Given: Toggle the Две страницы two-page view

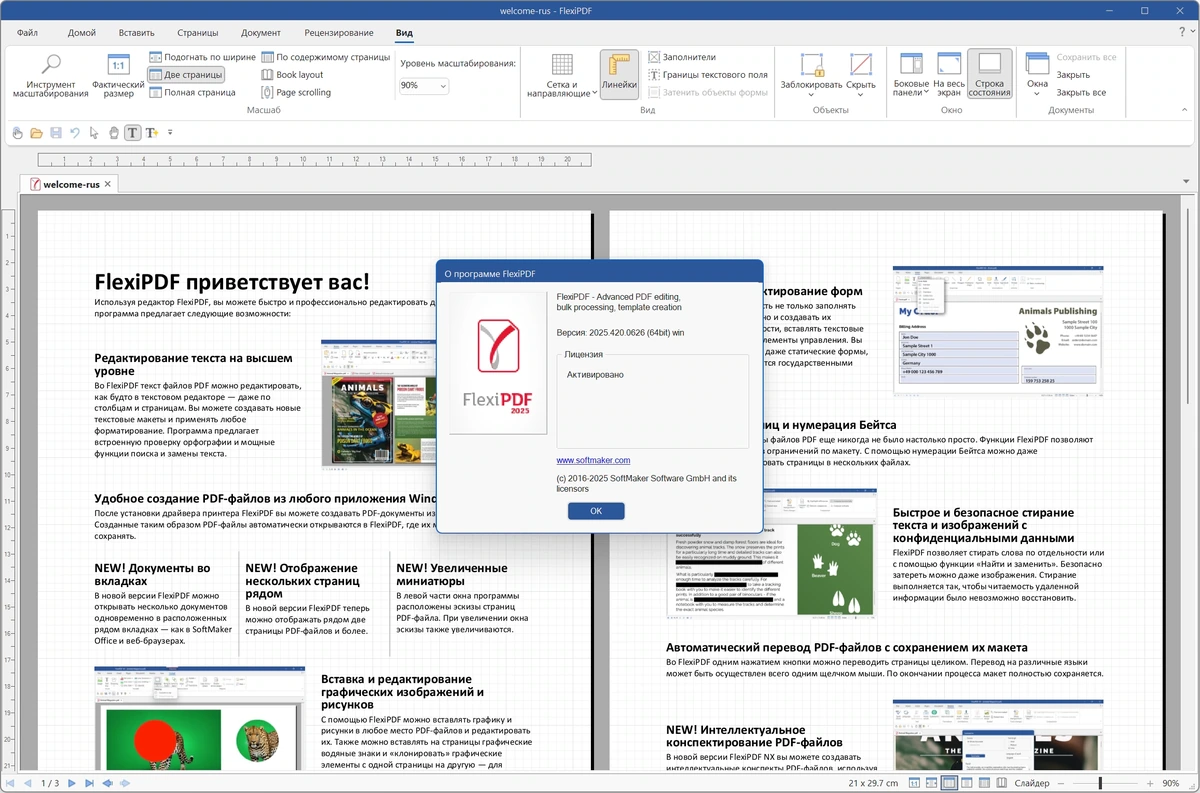Looking at the screenshot, I should (x=186, y=75).
